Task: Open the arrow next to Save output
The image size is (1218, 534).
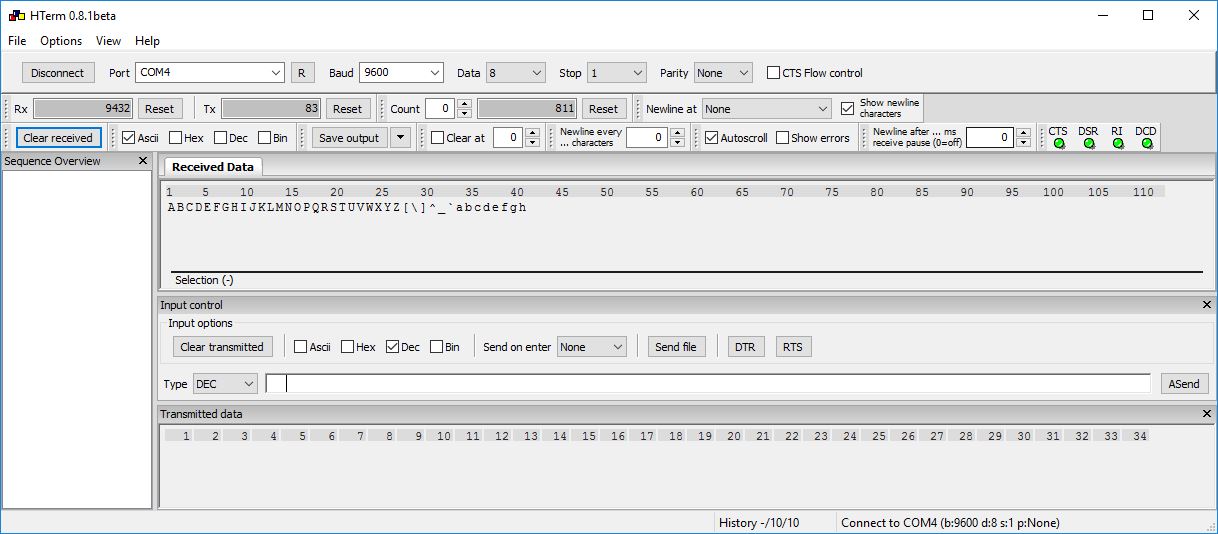Action: click(400, 138)
